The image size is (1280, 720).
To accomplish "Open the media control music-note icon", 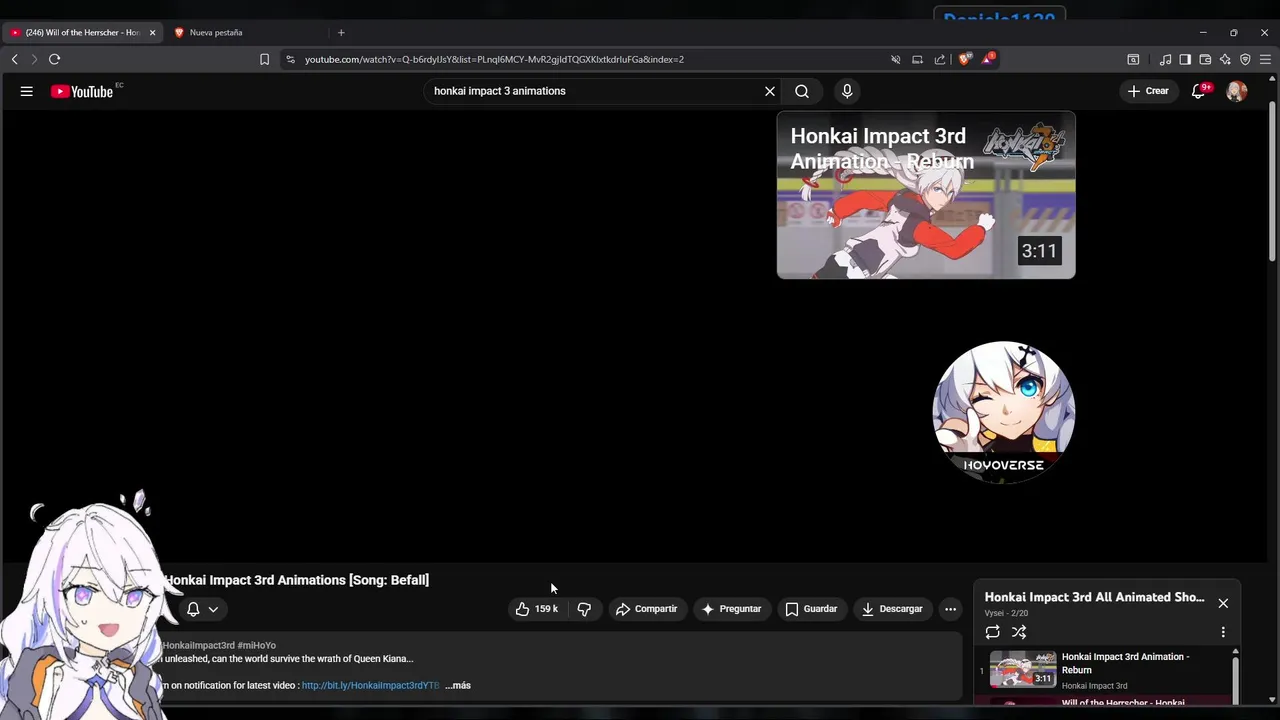I will coord(1165,59).
